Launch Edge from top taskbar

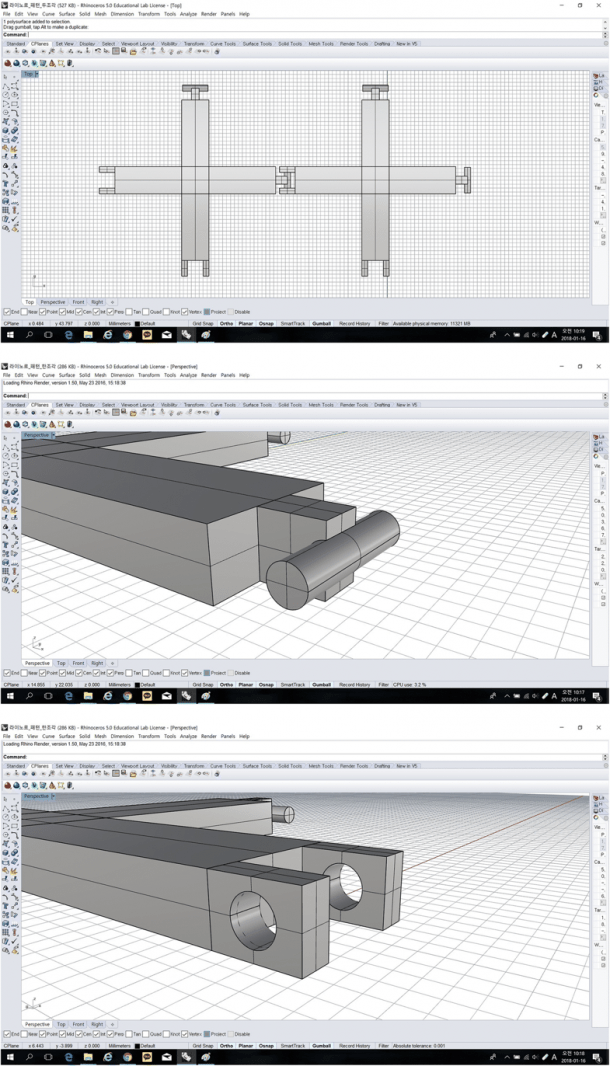(x=68, y=334)
